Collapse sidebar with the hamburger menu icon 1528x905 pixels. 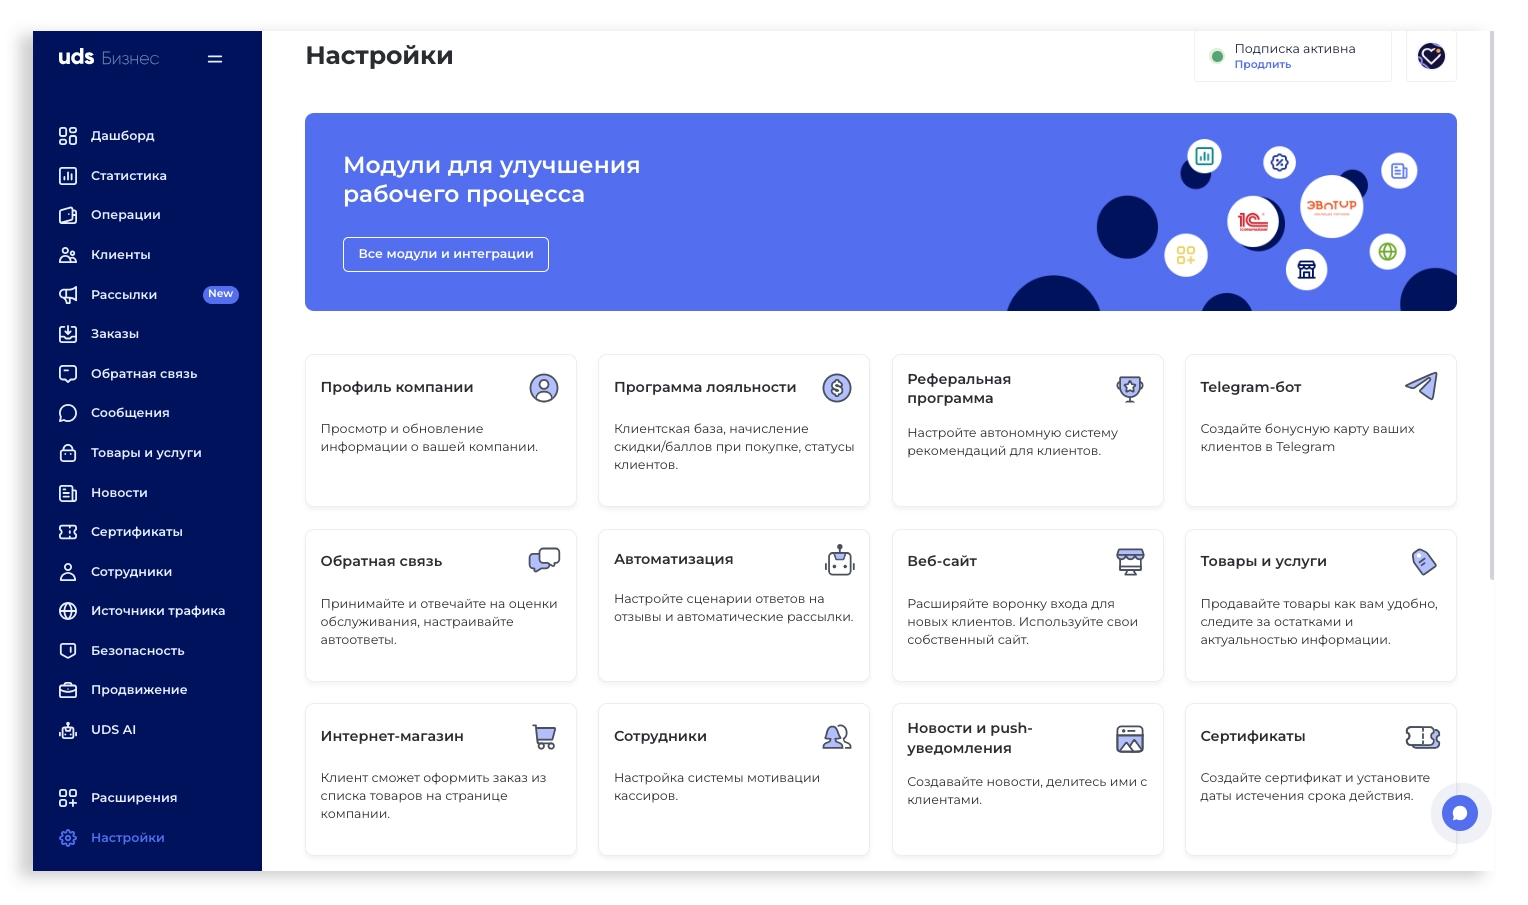[x=214, y=59]
